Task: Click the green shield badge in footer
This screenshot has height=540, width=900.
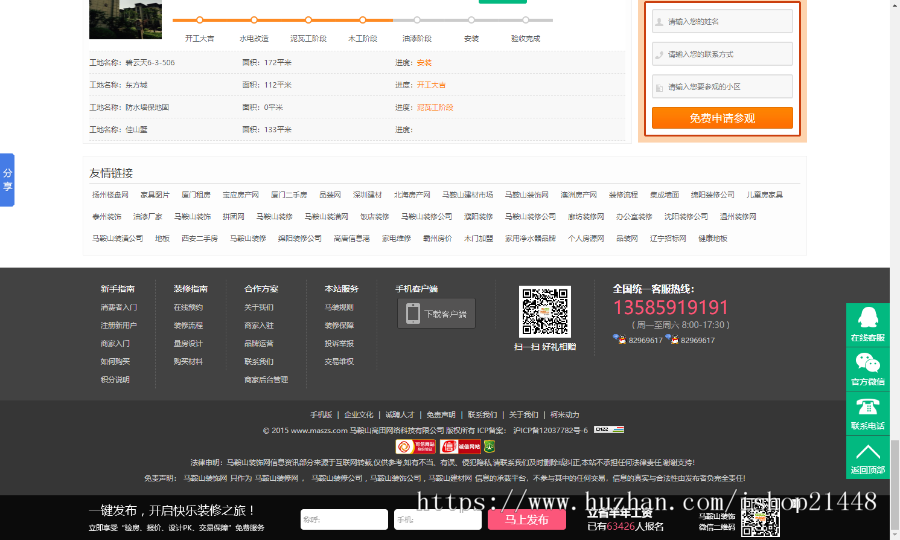Action: click(x=489, y=446)
